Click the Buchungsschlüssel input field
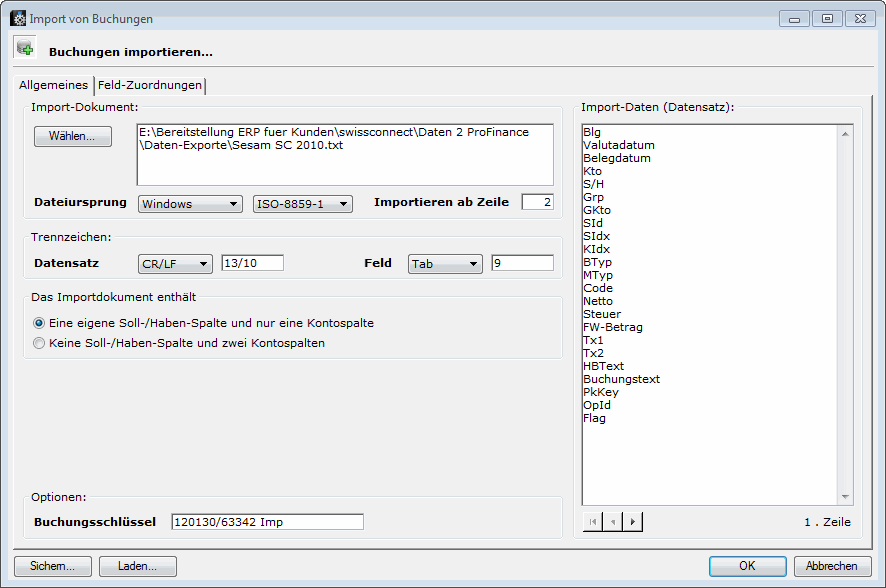The width and height of the screenshot is (886, 588). pos(267,522)
